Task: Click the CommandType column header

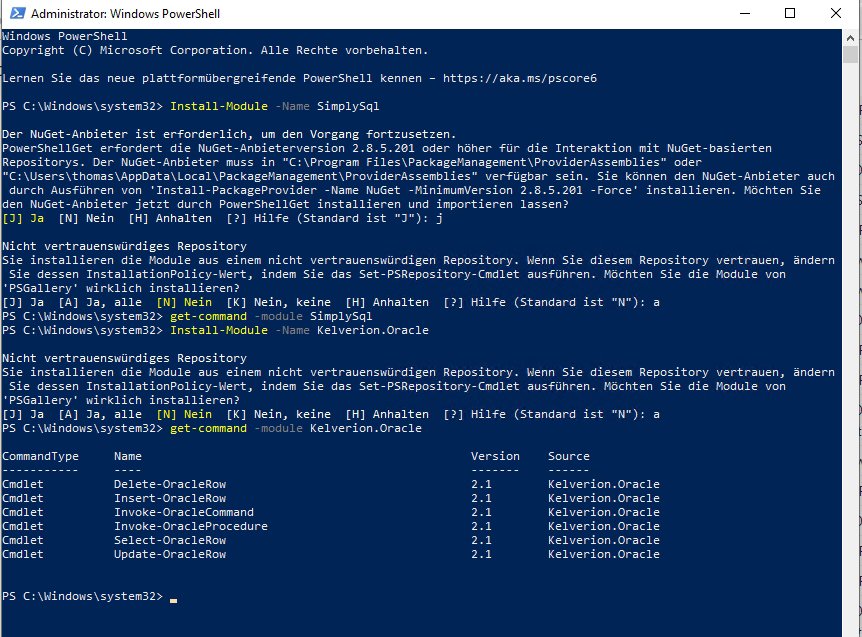Action: (x=40, y=456)
